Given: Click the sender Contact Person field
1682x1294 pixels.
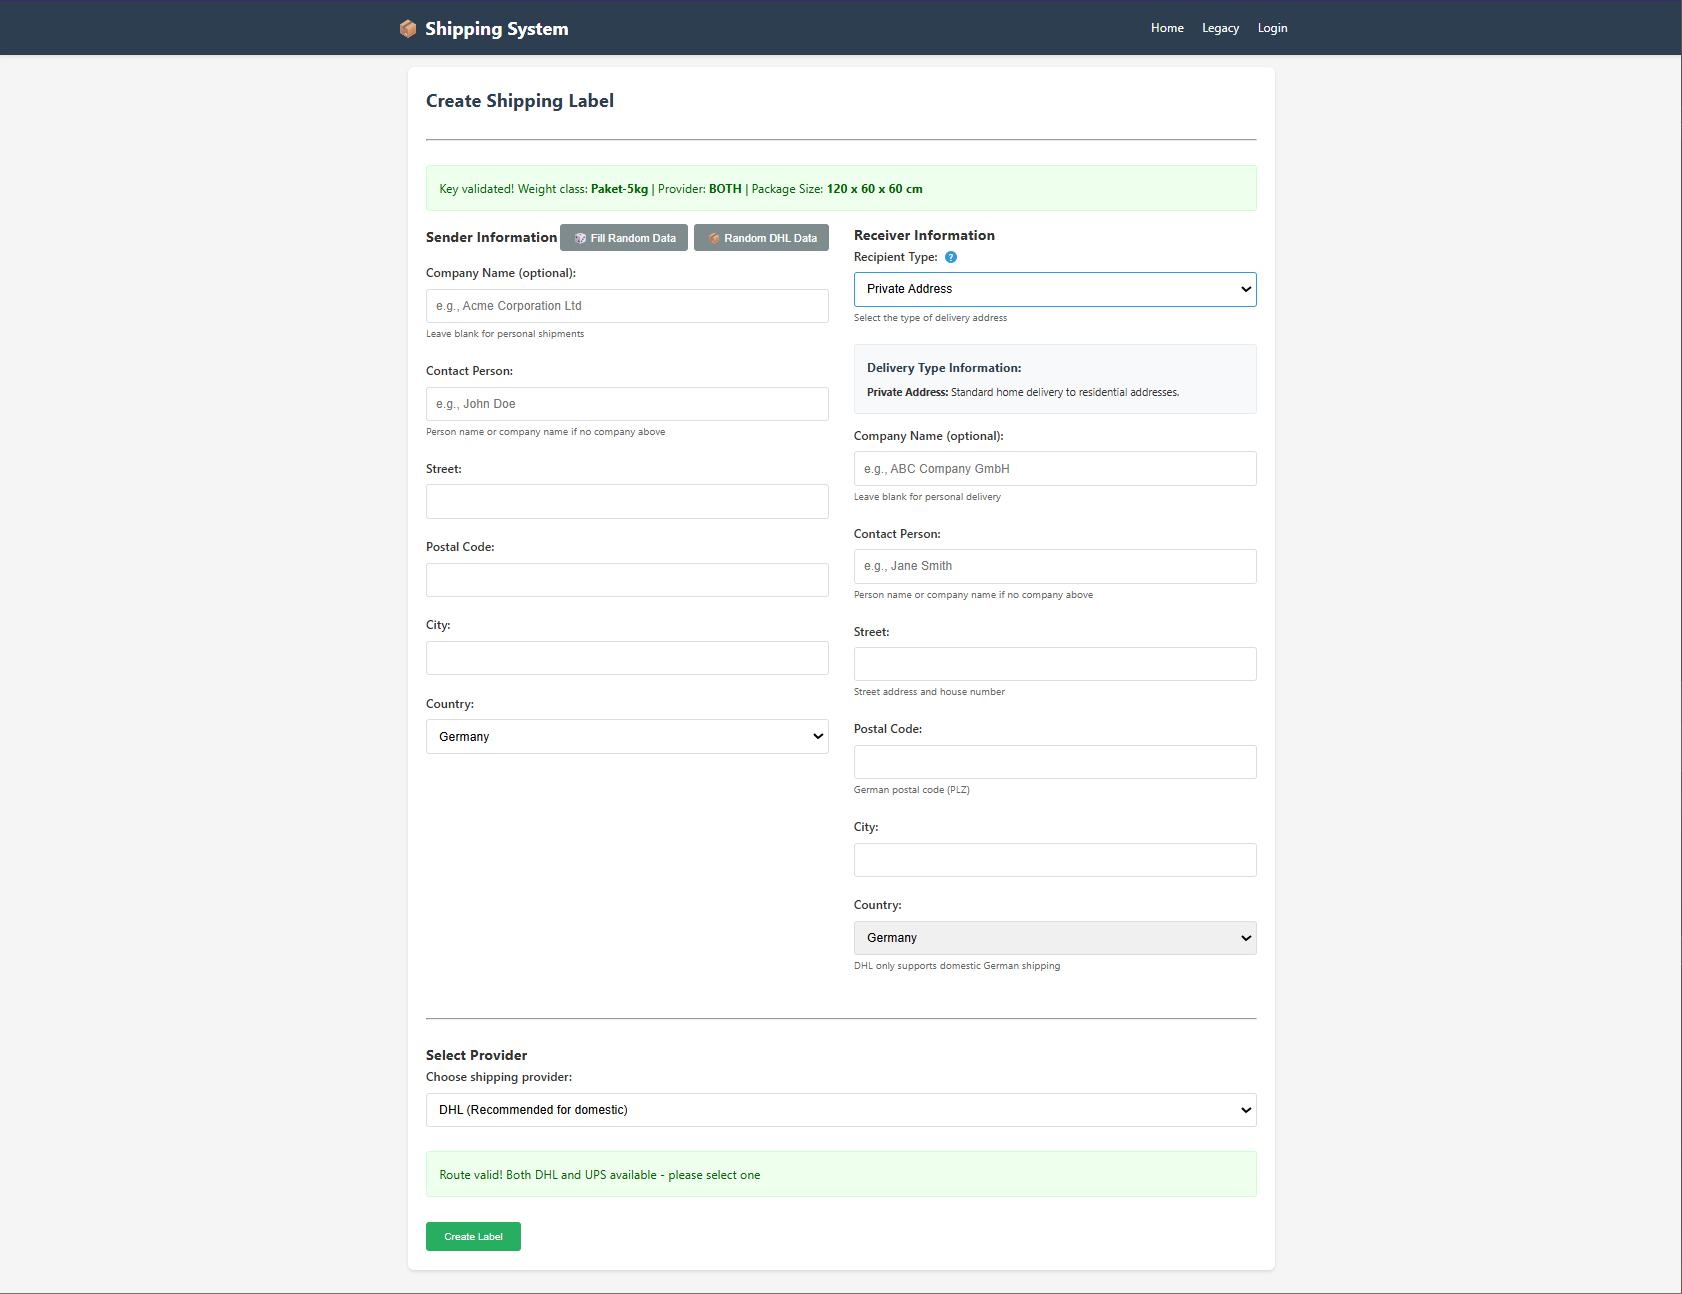Looking at the screenshot, I should coord(627,404).
